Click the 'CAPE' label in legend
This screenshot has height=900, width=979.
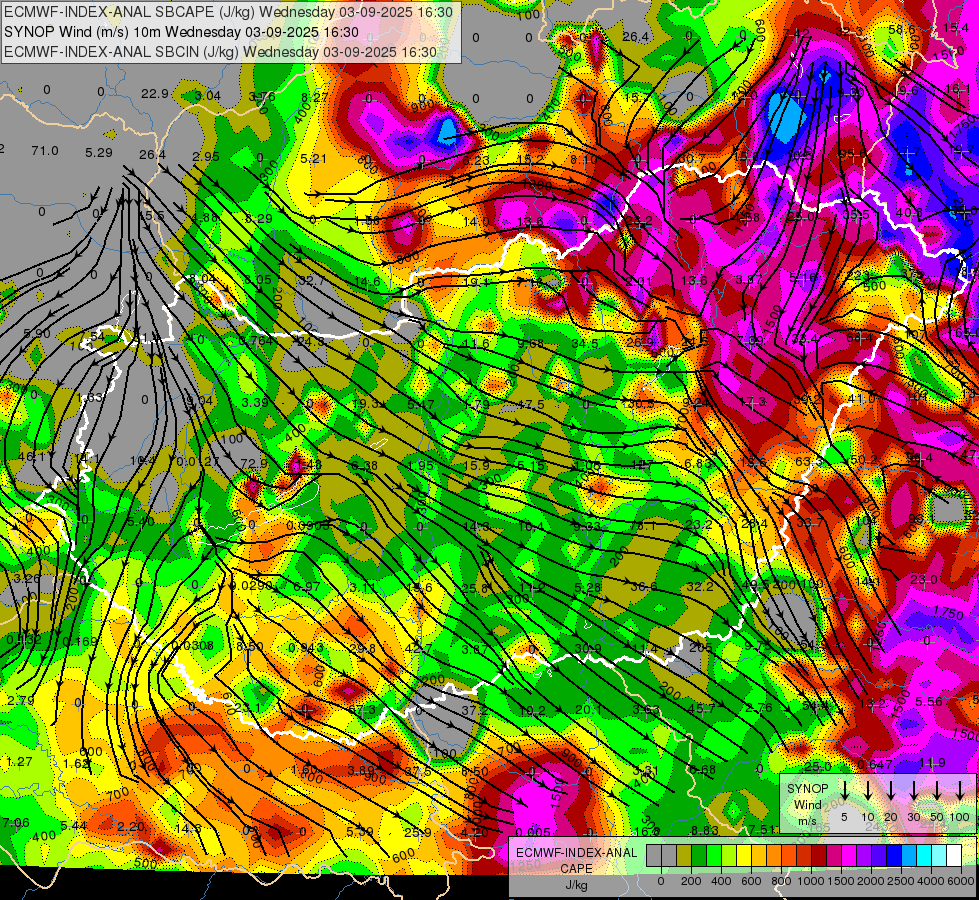[576, 869]
